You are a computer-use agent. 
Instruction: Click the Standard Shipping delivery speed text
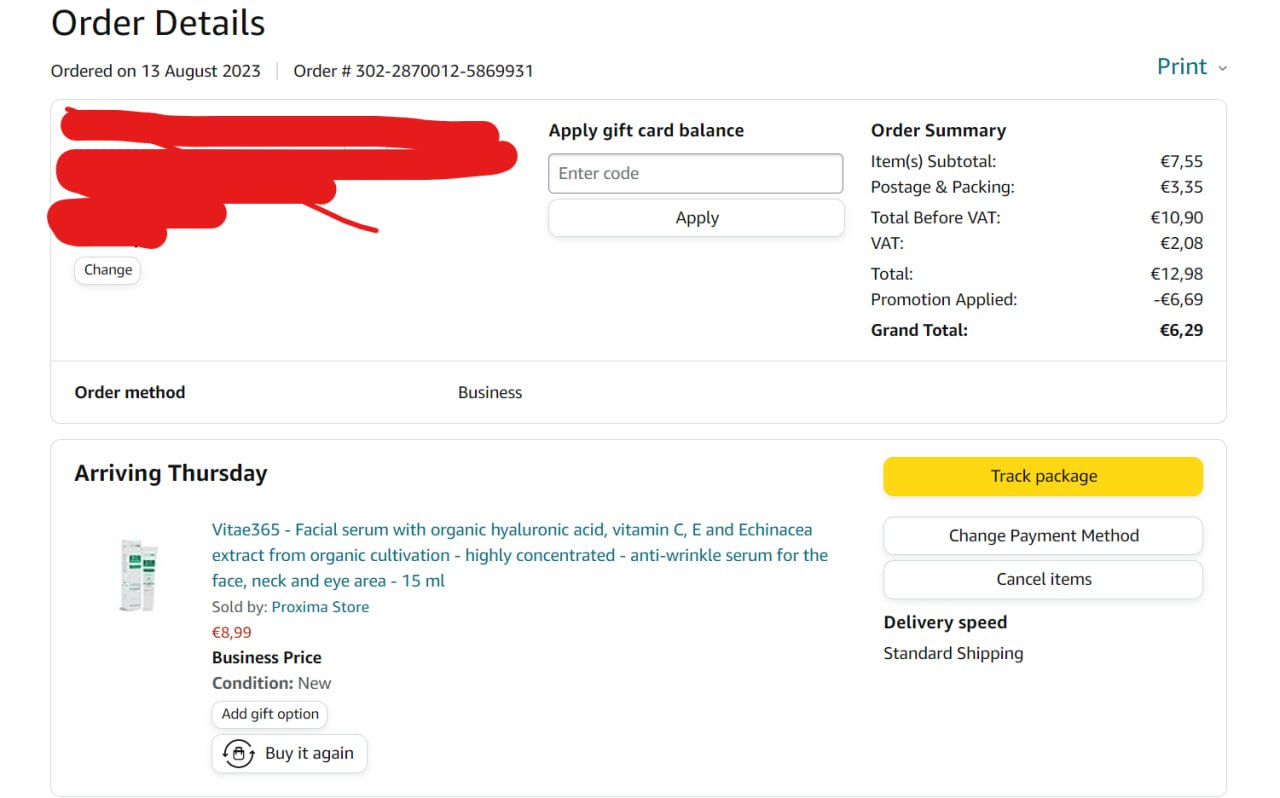point(953,653)
